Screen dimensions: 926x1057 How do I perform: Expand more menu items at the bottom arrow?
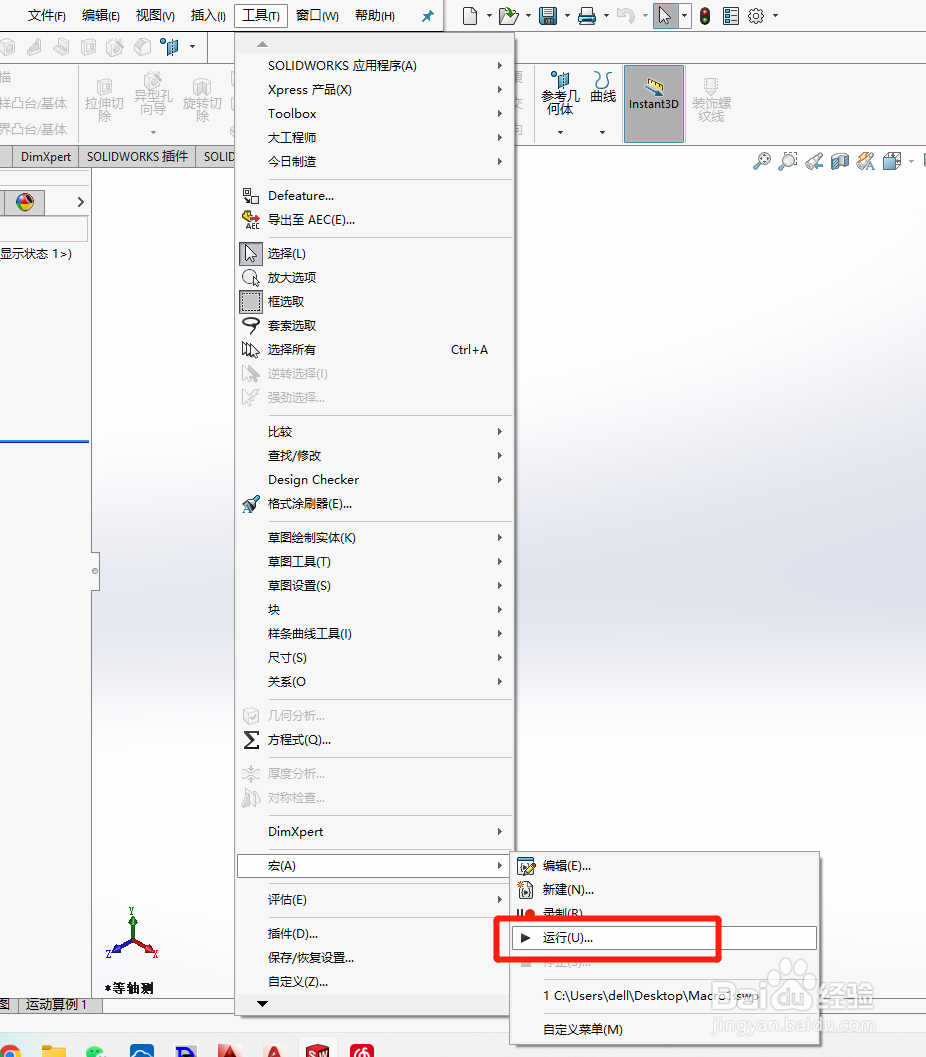click(x=263, y=1004)
